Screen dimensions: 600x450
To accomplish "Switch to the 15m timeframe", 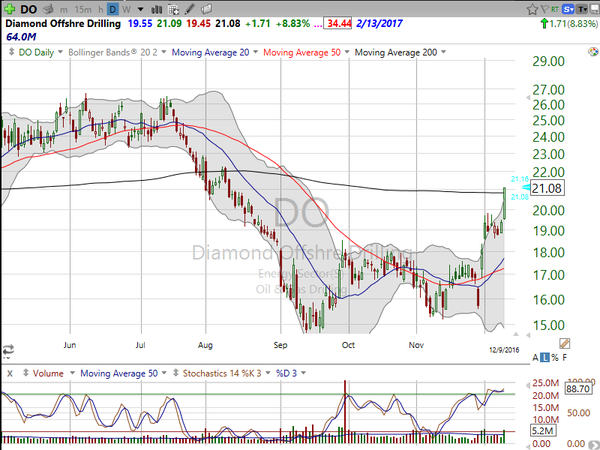I will (x=83, y=9).
